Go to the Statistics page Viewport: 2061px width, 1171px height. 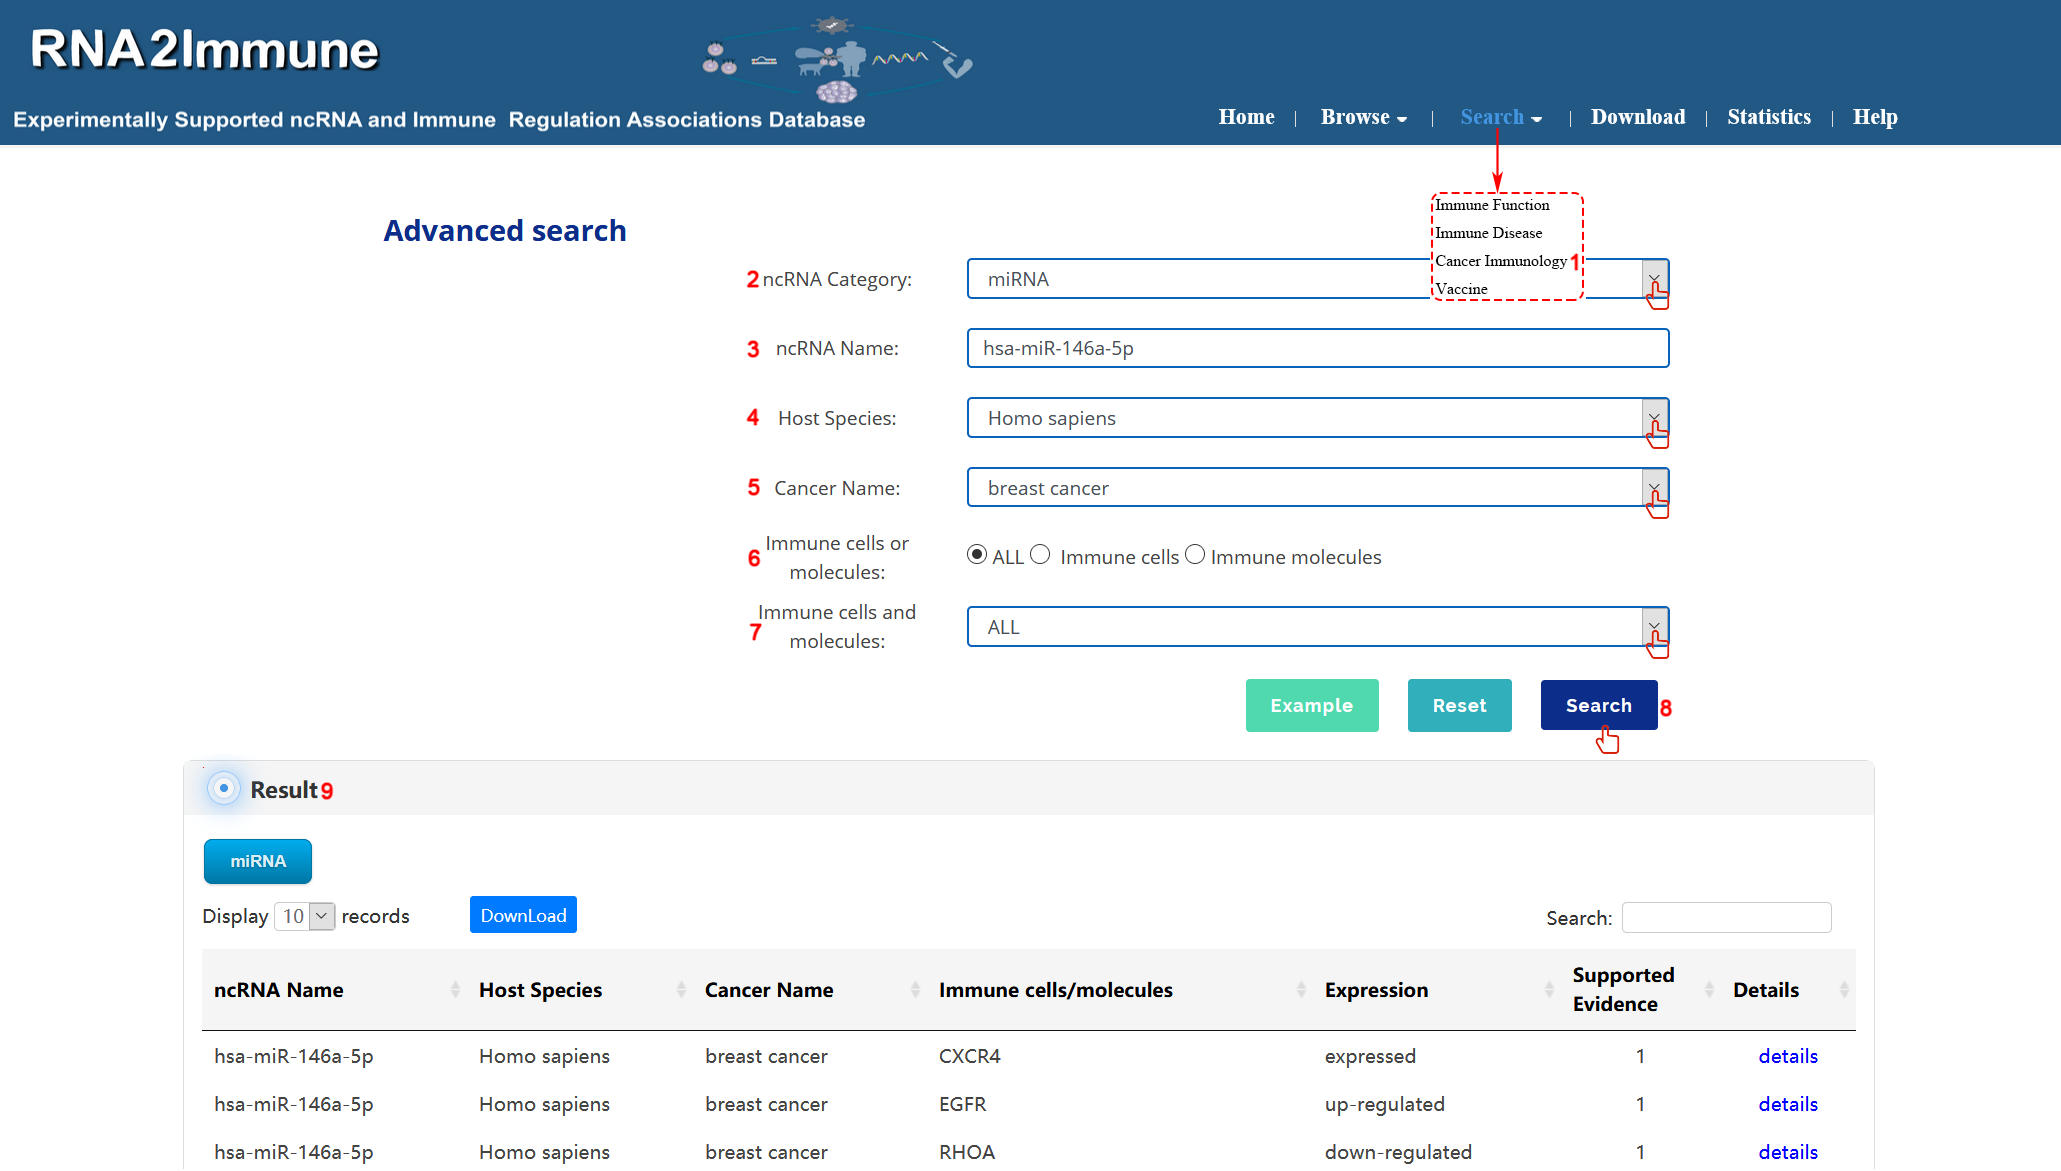[1768, 117]
